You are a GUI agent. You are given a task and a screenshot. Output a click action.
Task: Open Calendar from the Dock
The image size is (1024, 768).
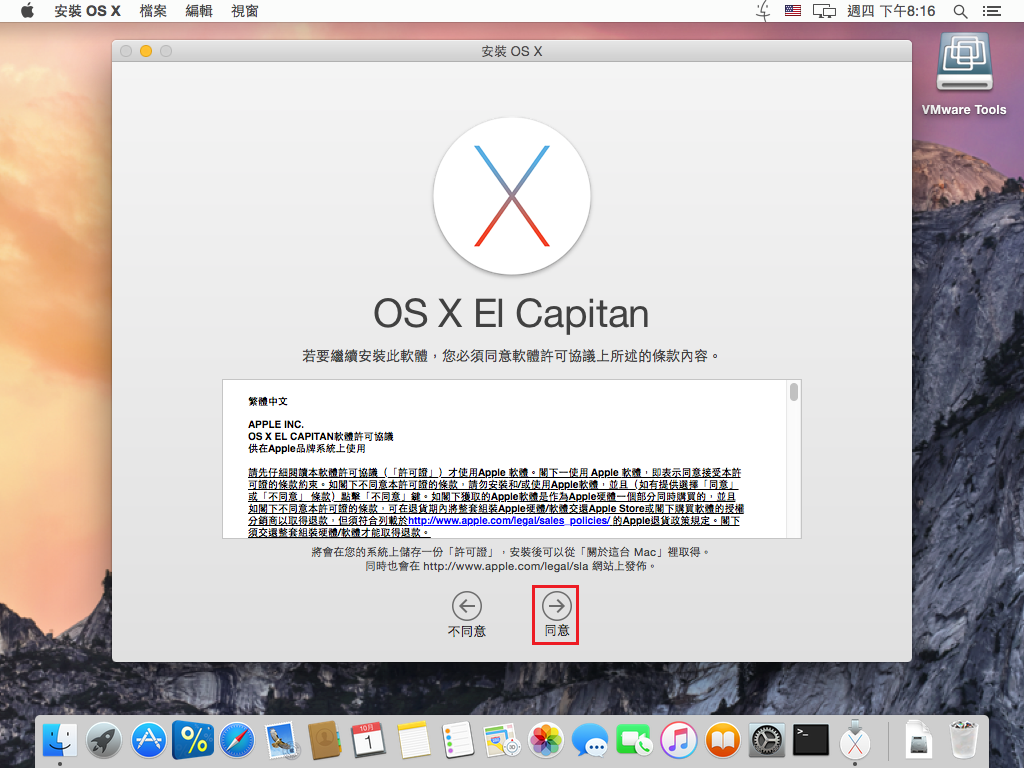click(x=368, y=741)
